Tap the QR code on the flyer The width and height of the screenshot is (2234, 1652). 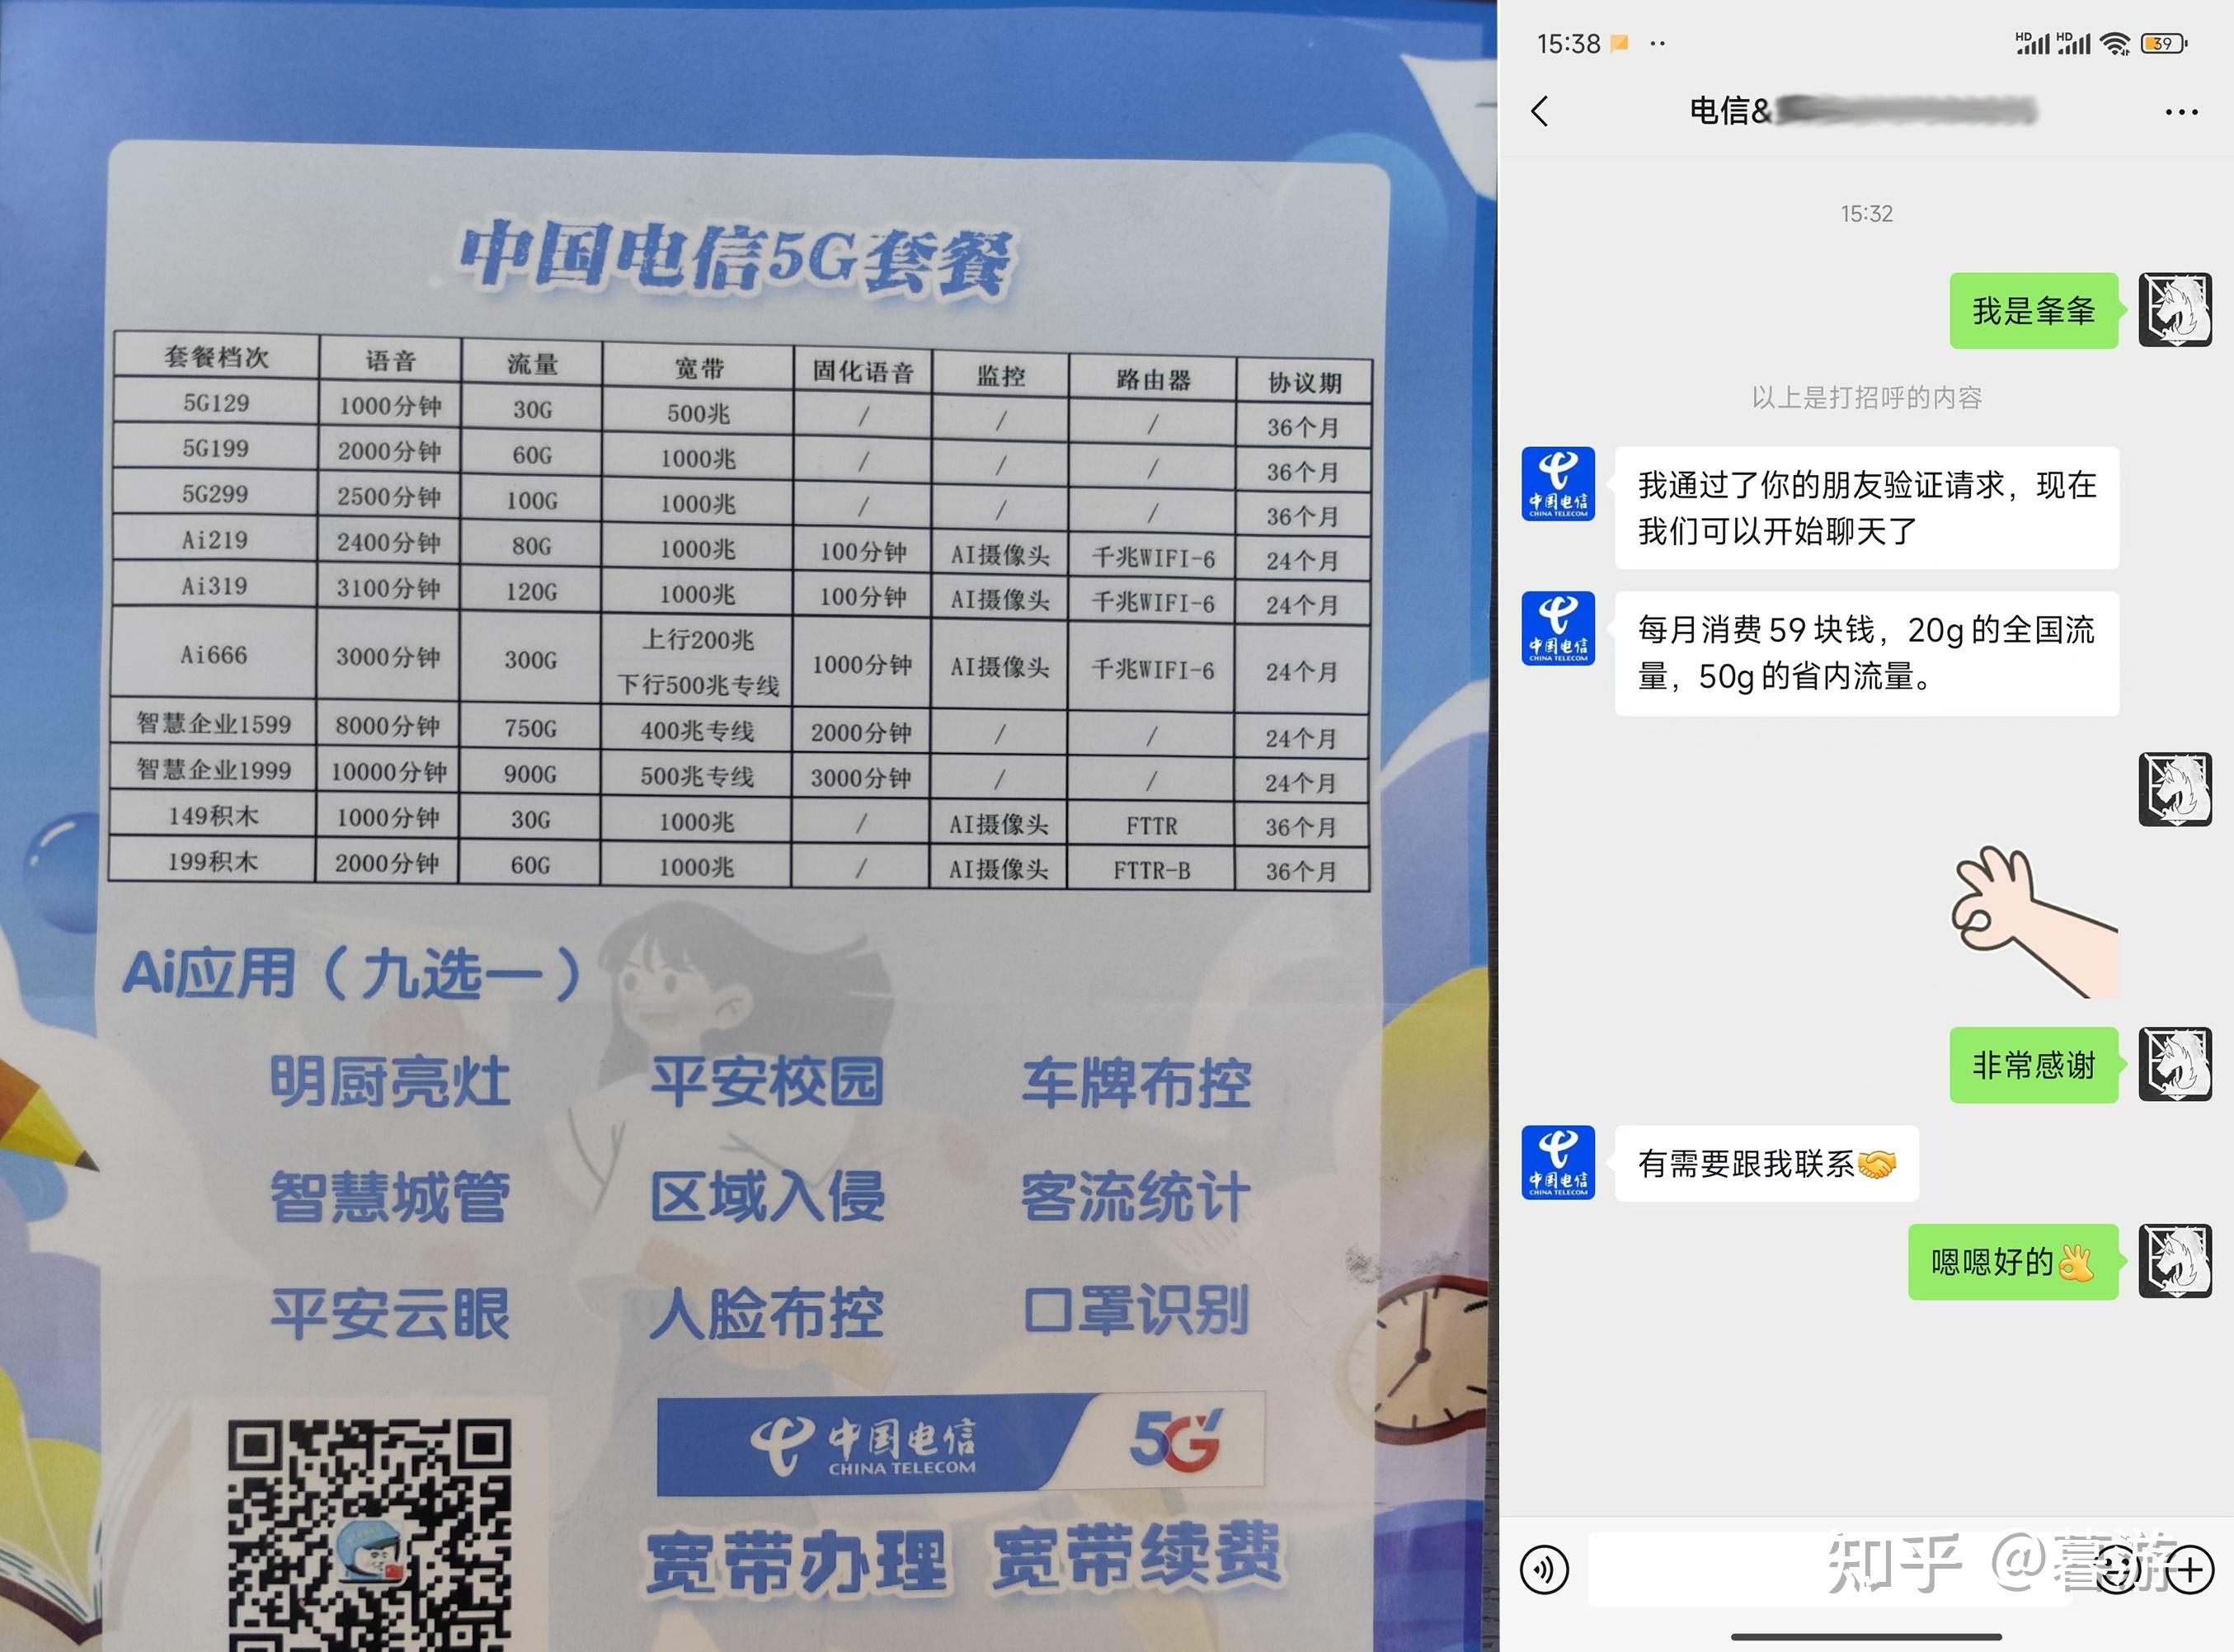(x=369, y=1535)
